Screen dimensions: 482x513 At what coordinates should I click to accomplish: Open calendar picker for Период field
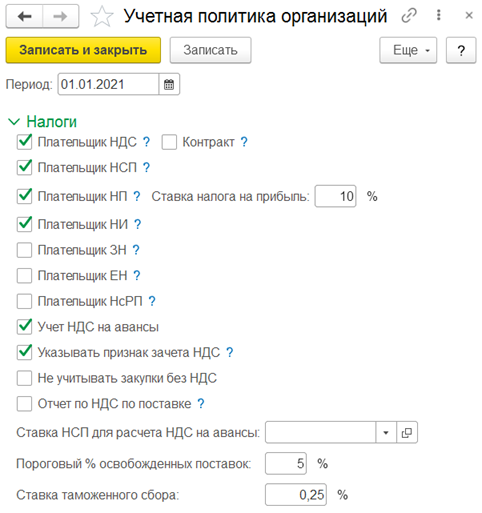169,84
